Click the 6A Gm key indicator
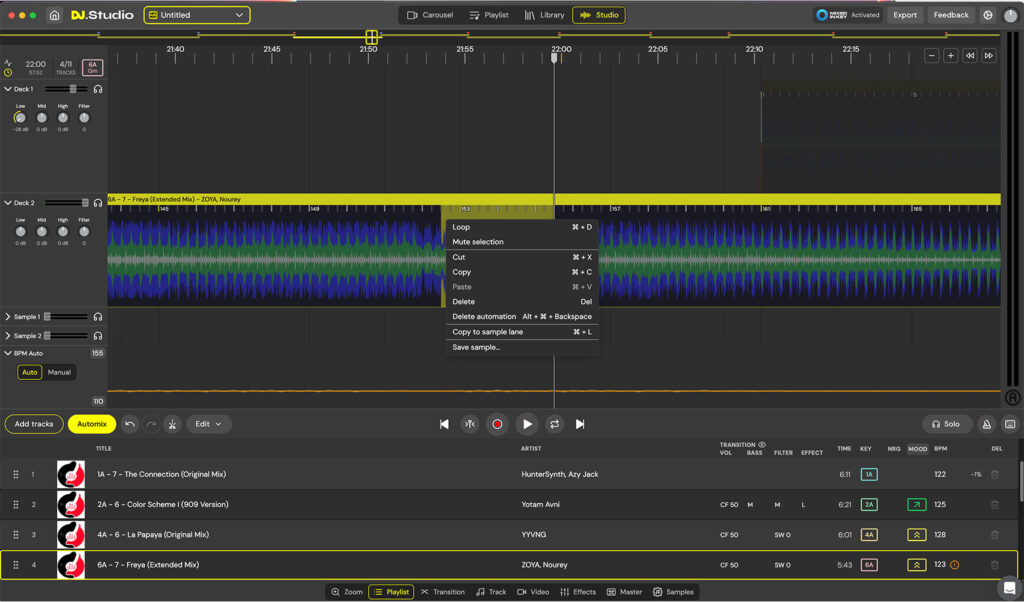The width and height of the screenshot is (1024, 602). coord(92,67)
